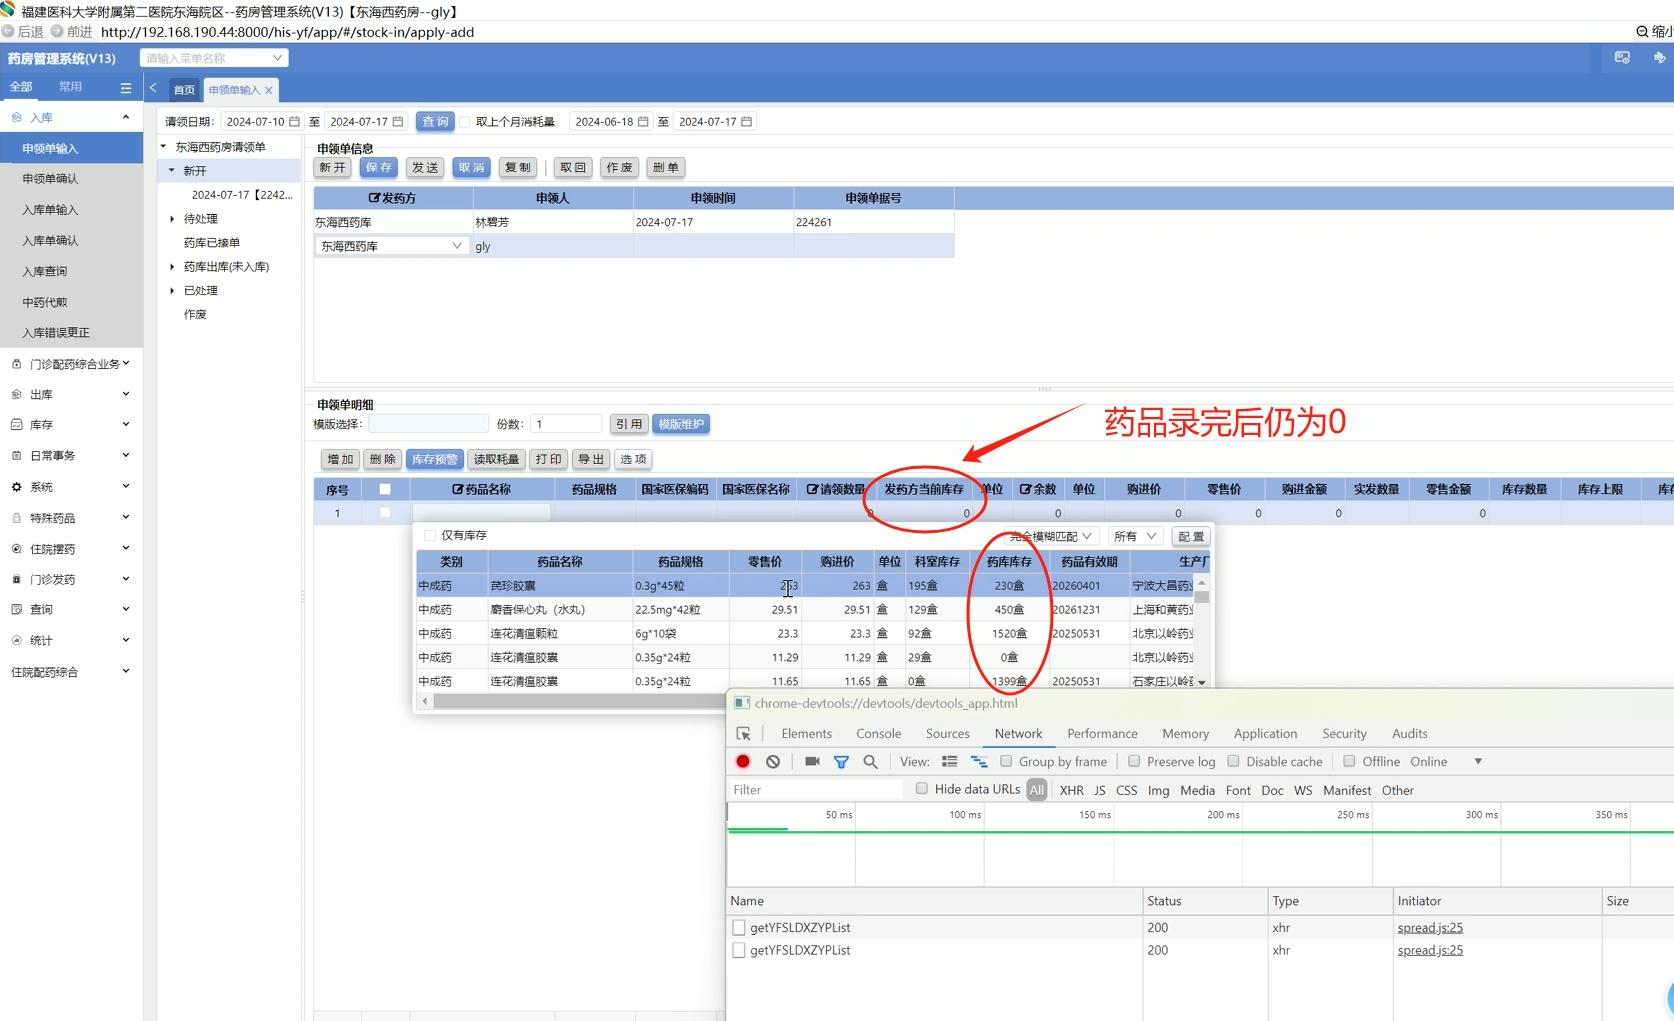Image resolution: width=1674 pixels, height=1021 pixels.
Task: Open the menu name search dropdown
Action: point(214,58)
